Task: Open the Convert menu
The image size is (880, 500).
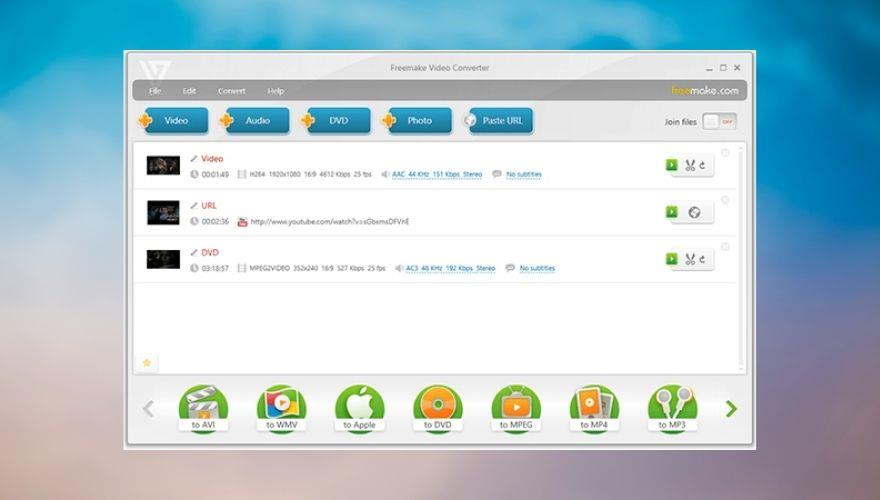Action: point(231,91)
